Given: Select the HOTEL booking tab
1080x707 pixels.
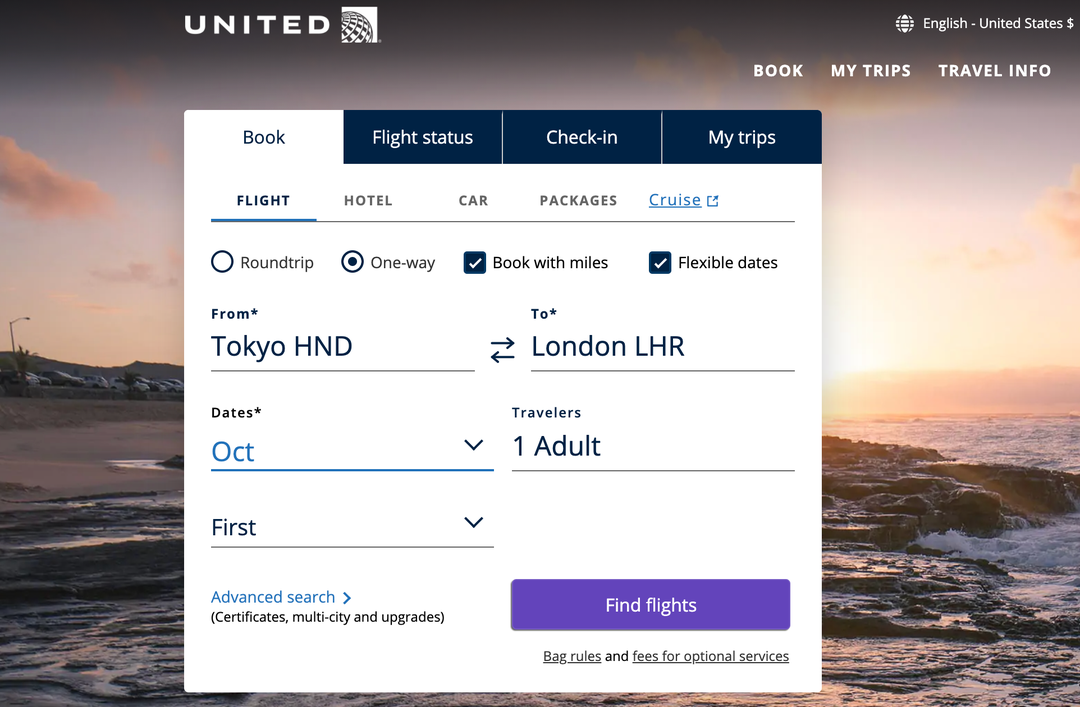Looking at the screenshot, I should (x=367, y=200).
